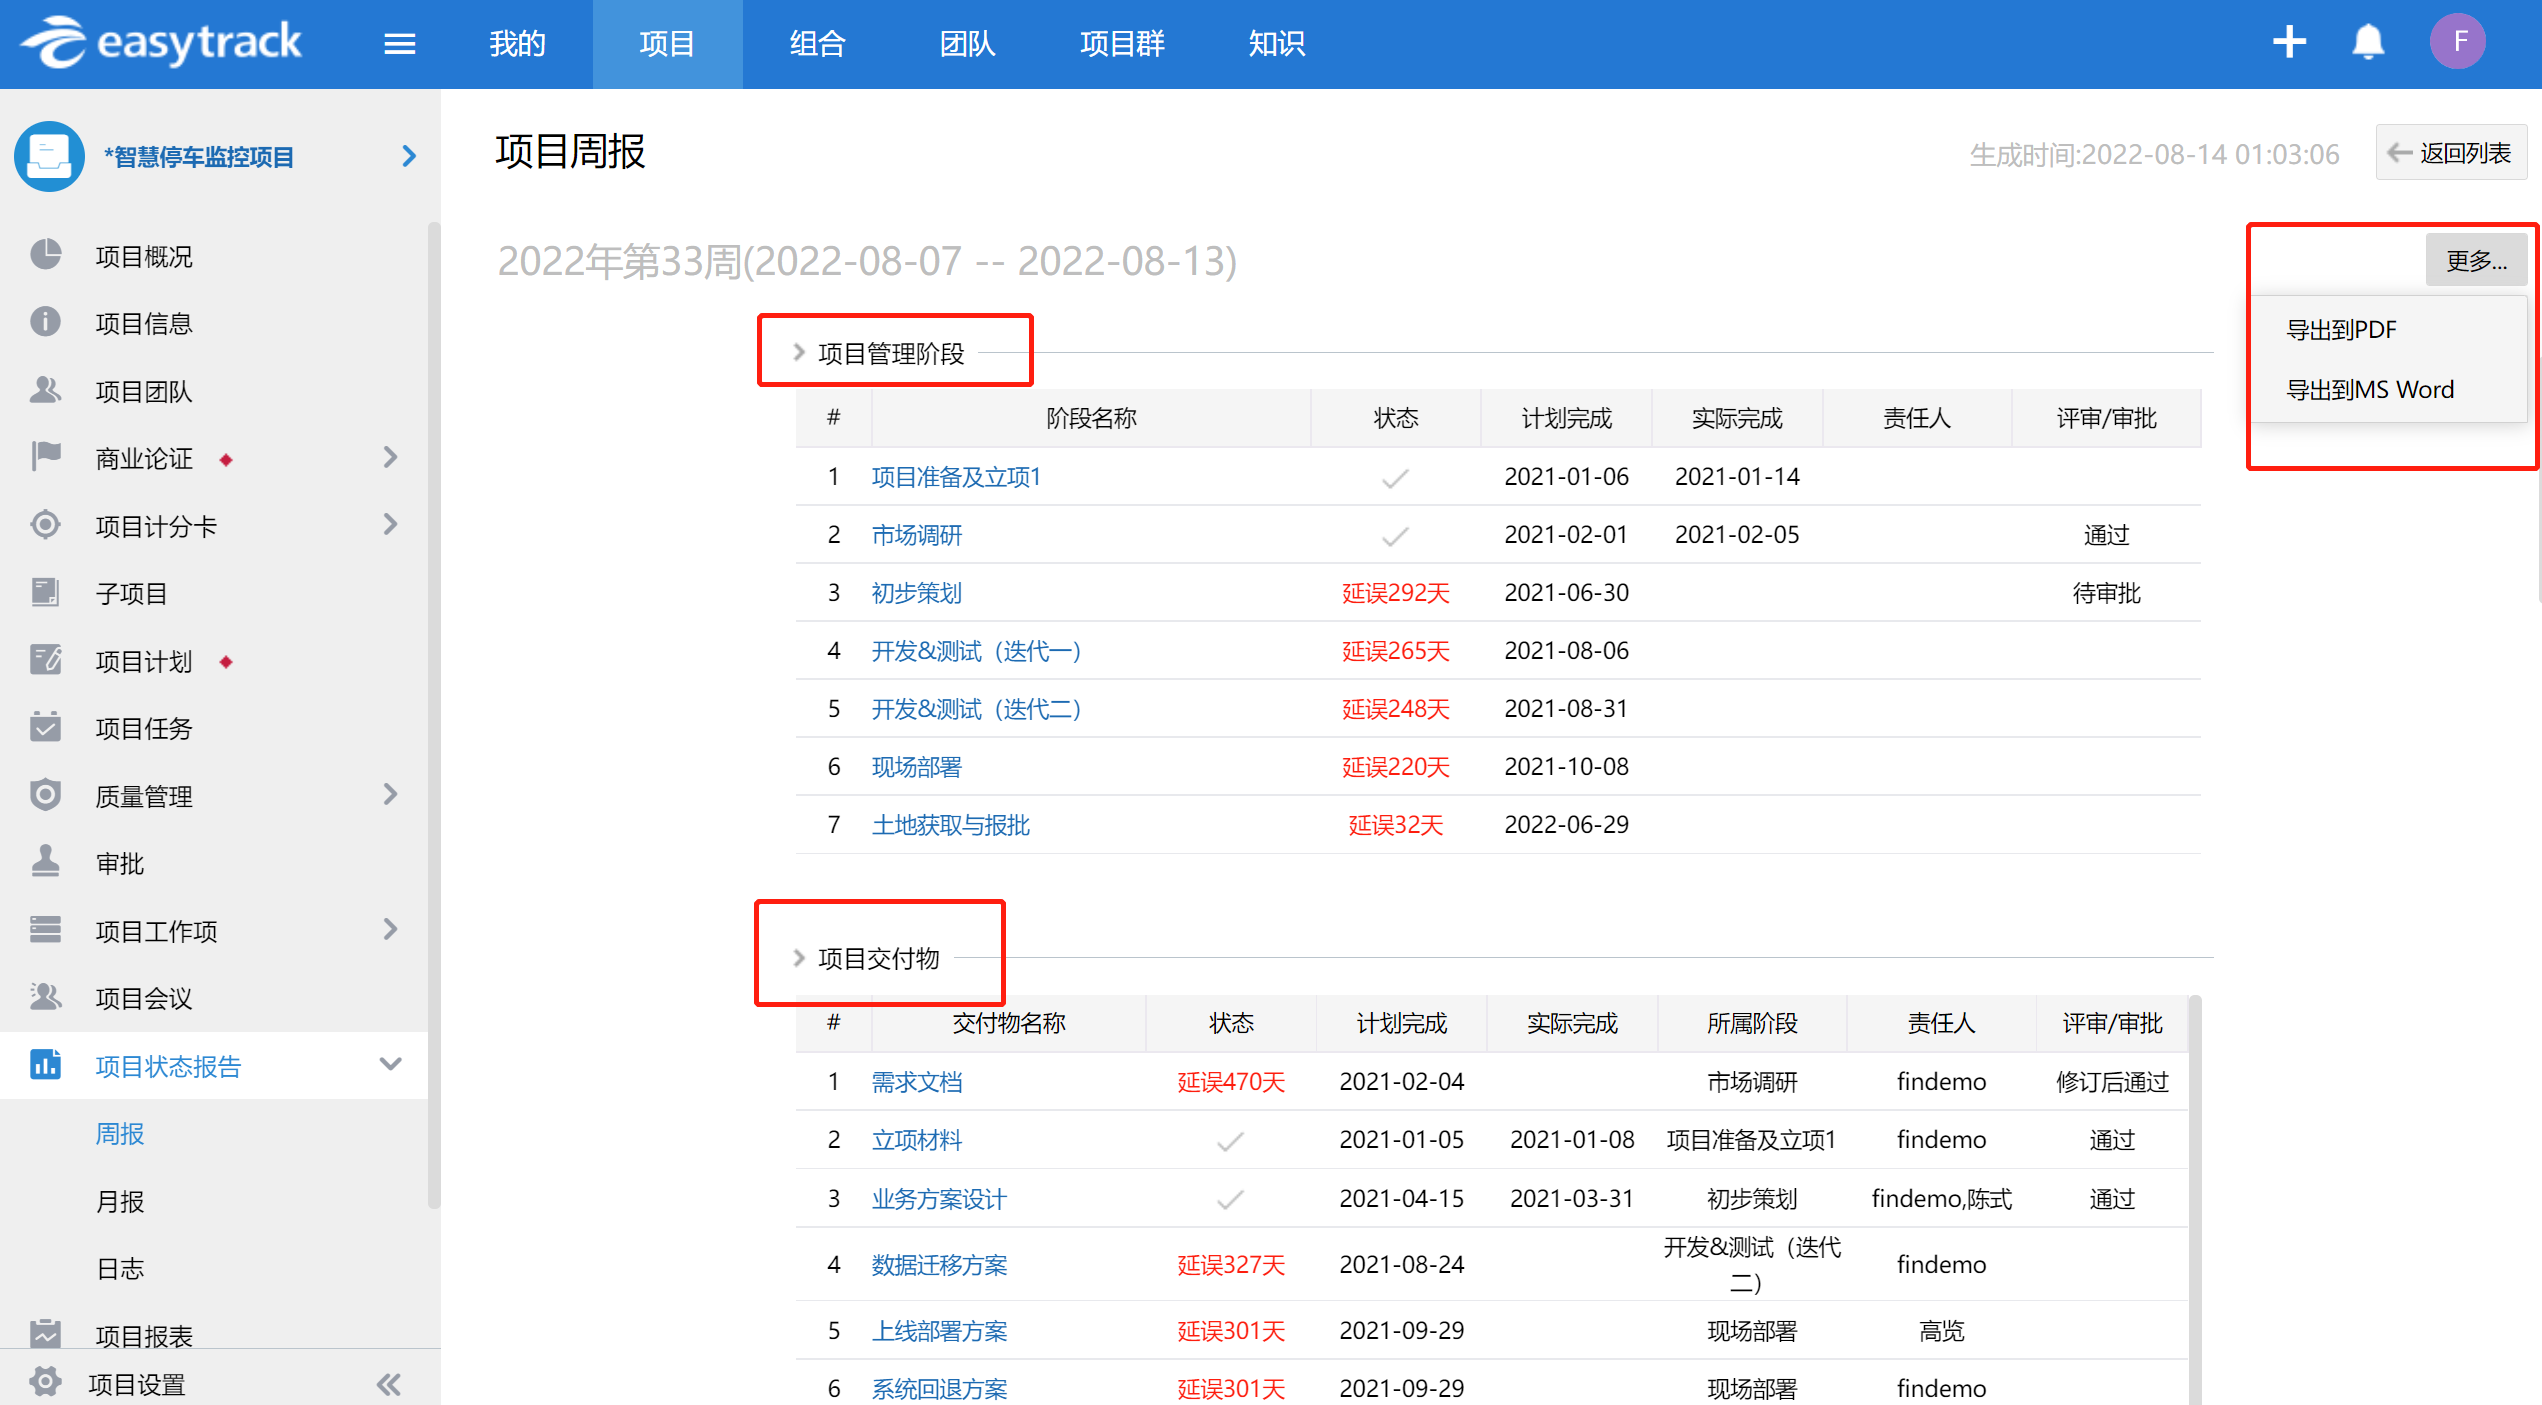The width and height of the screenshot is (2542, 1405).
Task: Open the 市场调研 stage link
Action: (x=916, y=535)
